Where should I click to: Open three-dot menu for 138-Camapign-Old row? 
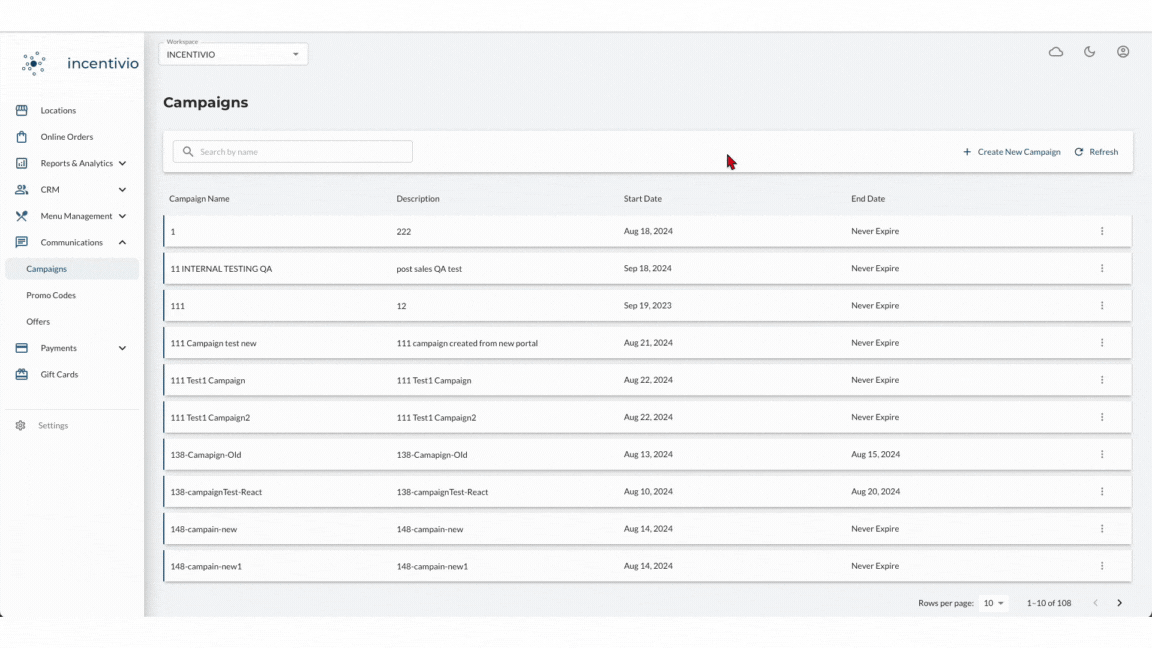(1102, 454)
